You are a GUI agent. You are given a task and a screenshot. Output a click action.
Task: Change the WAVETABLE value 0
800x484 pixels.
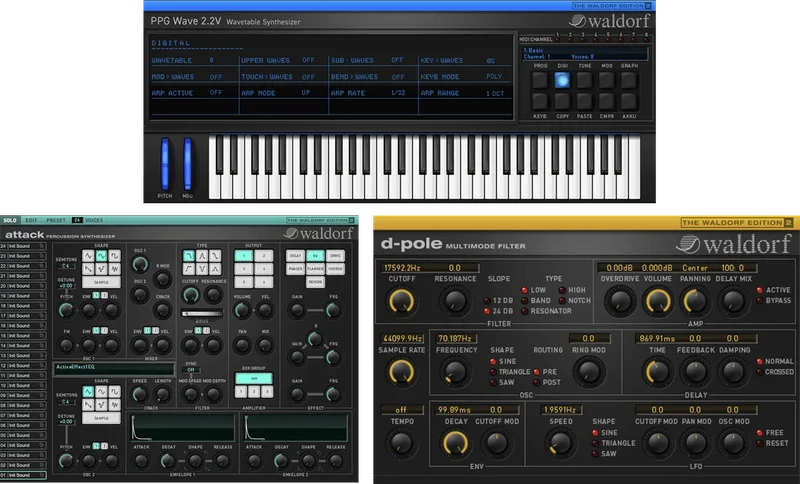tap(211, 60)
